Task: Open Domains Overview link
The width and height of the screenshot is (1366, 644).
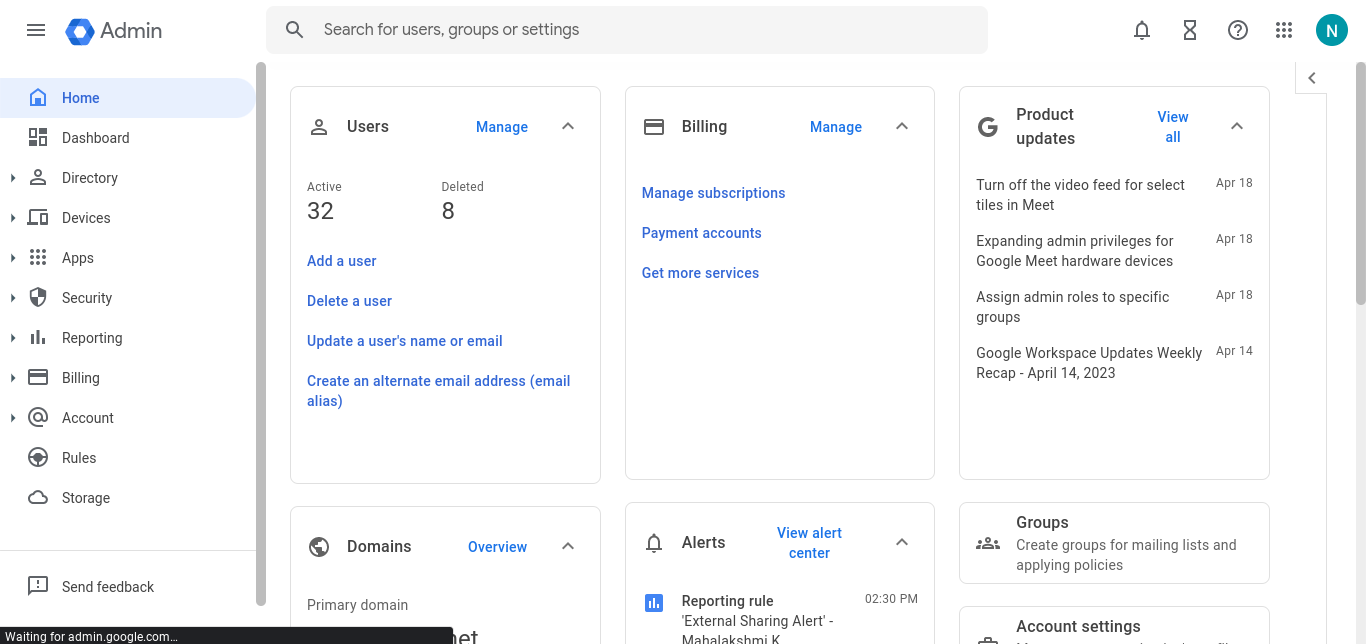Action: 497,547
